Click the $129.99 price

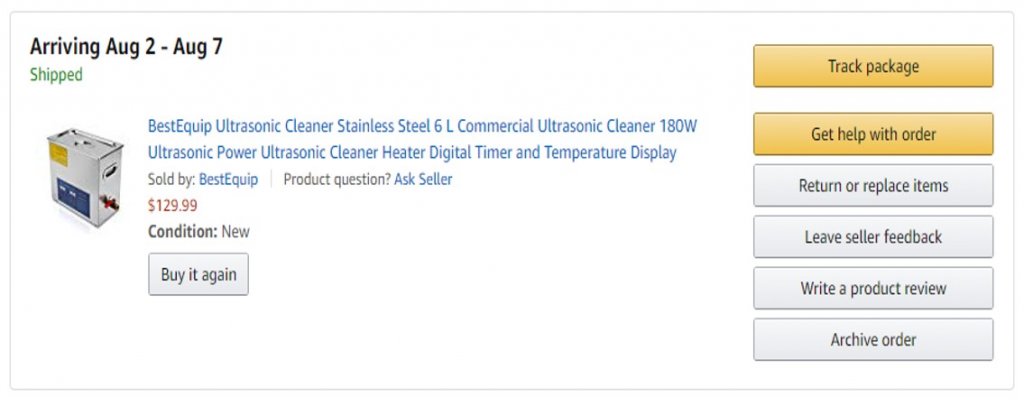coord(173,206)
